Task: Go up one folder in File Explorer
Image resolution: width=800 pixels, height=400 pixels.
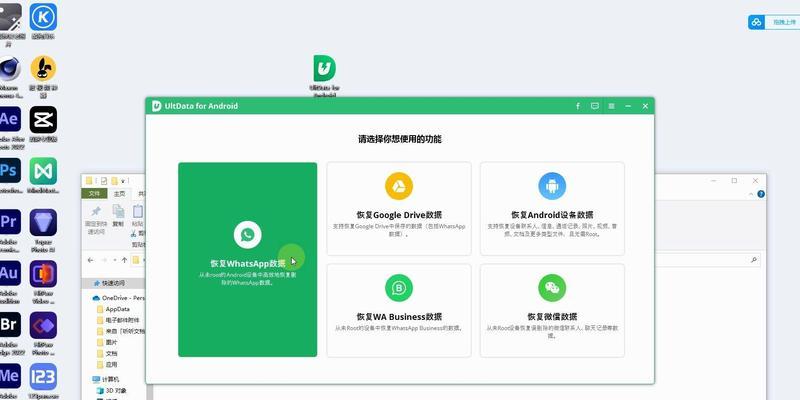Action: (x=124, y=260)
